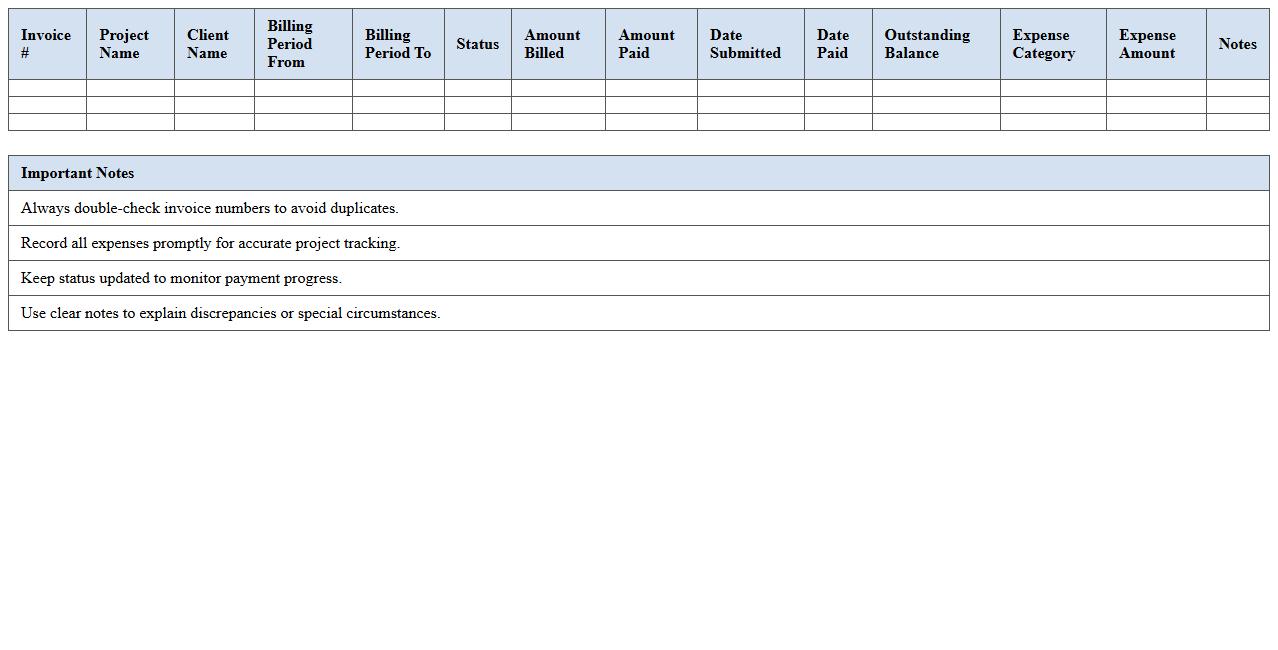
Task: Click the first empty Invoice # cell
Action: (46, 87)
